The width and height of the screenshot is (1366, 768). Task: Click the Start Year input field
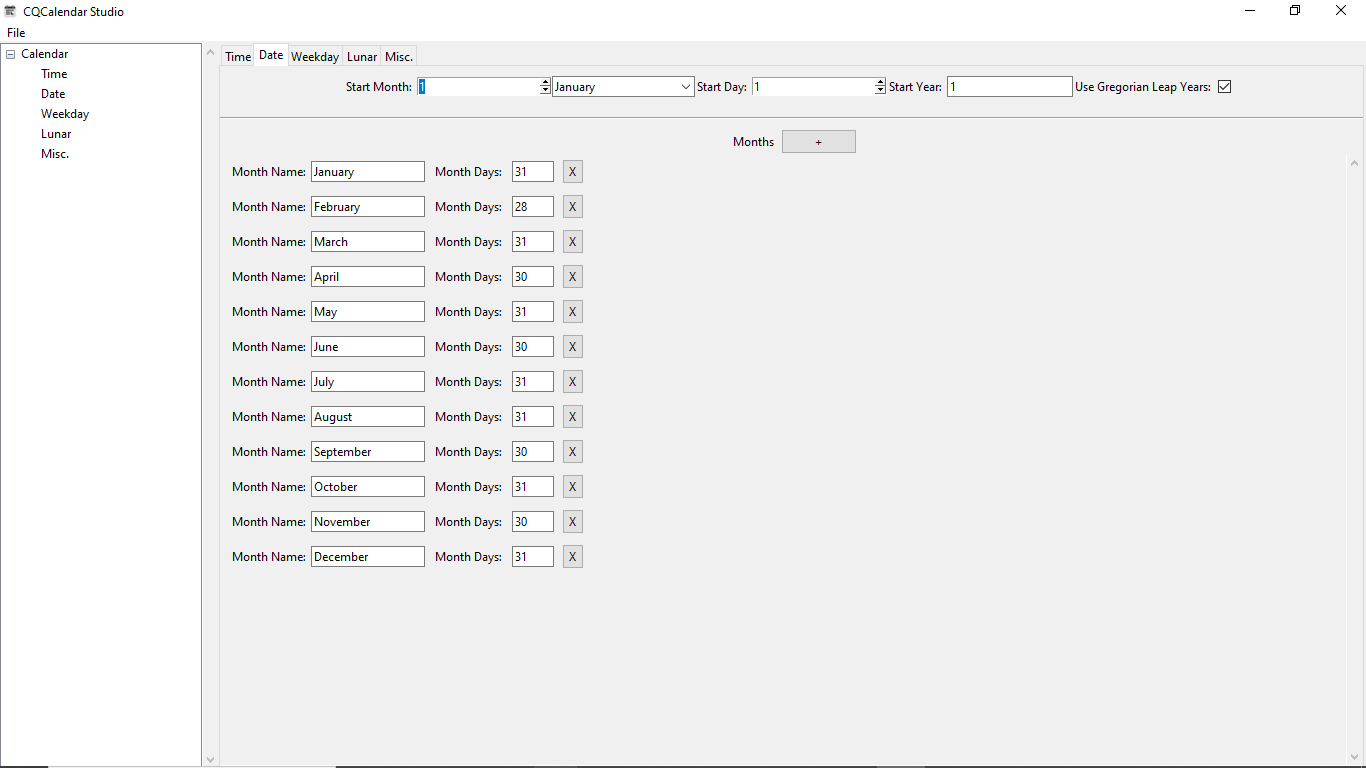click(x=1010, y=87)
